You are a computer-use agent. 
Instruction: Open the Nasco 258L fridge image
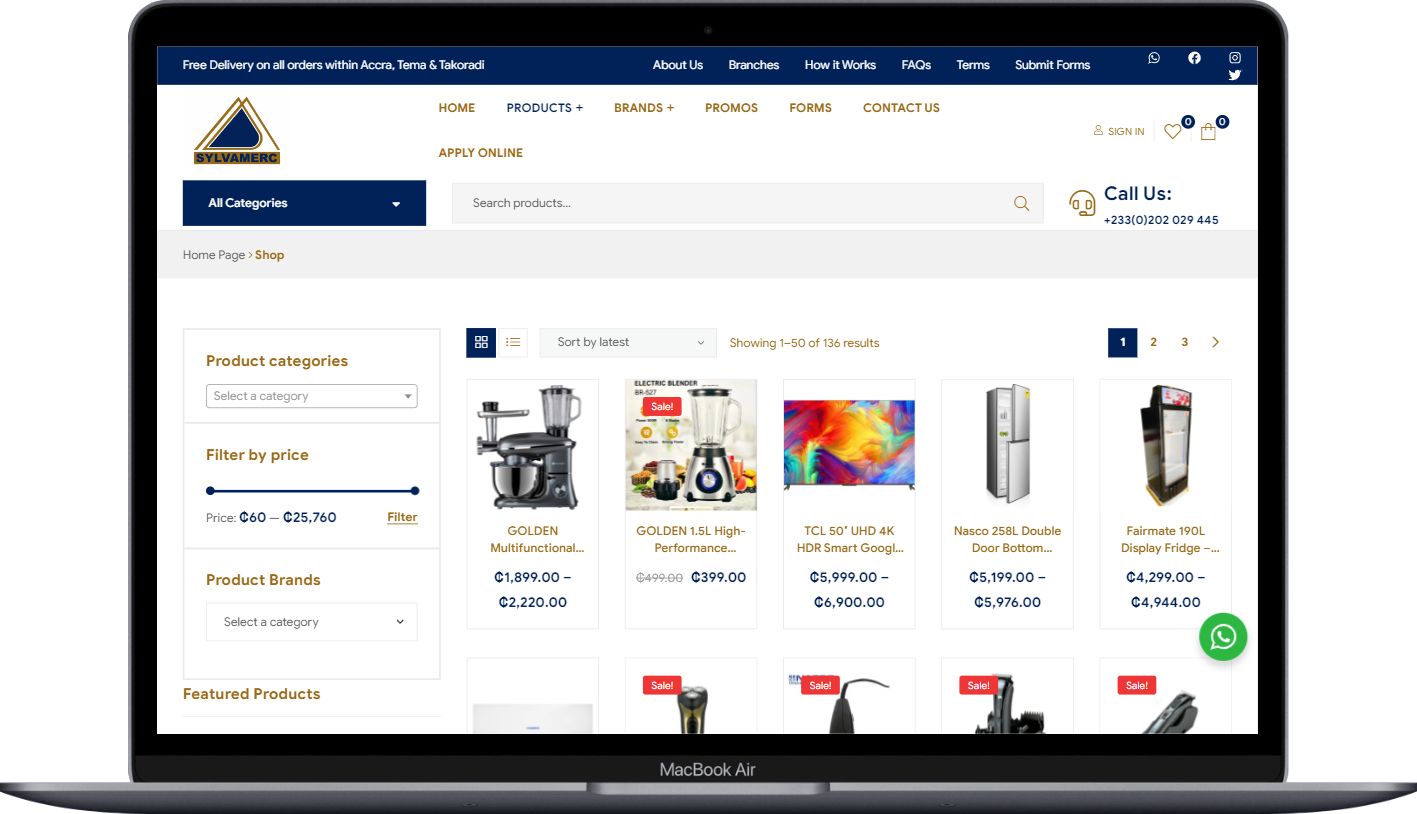click(1007, 445)
